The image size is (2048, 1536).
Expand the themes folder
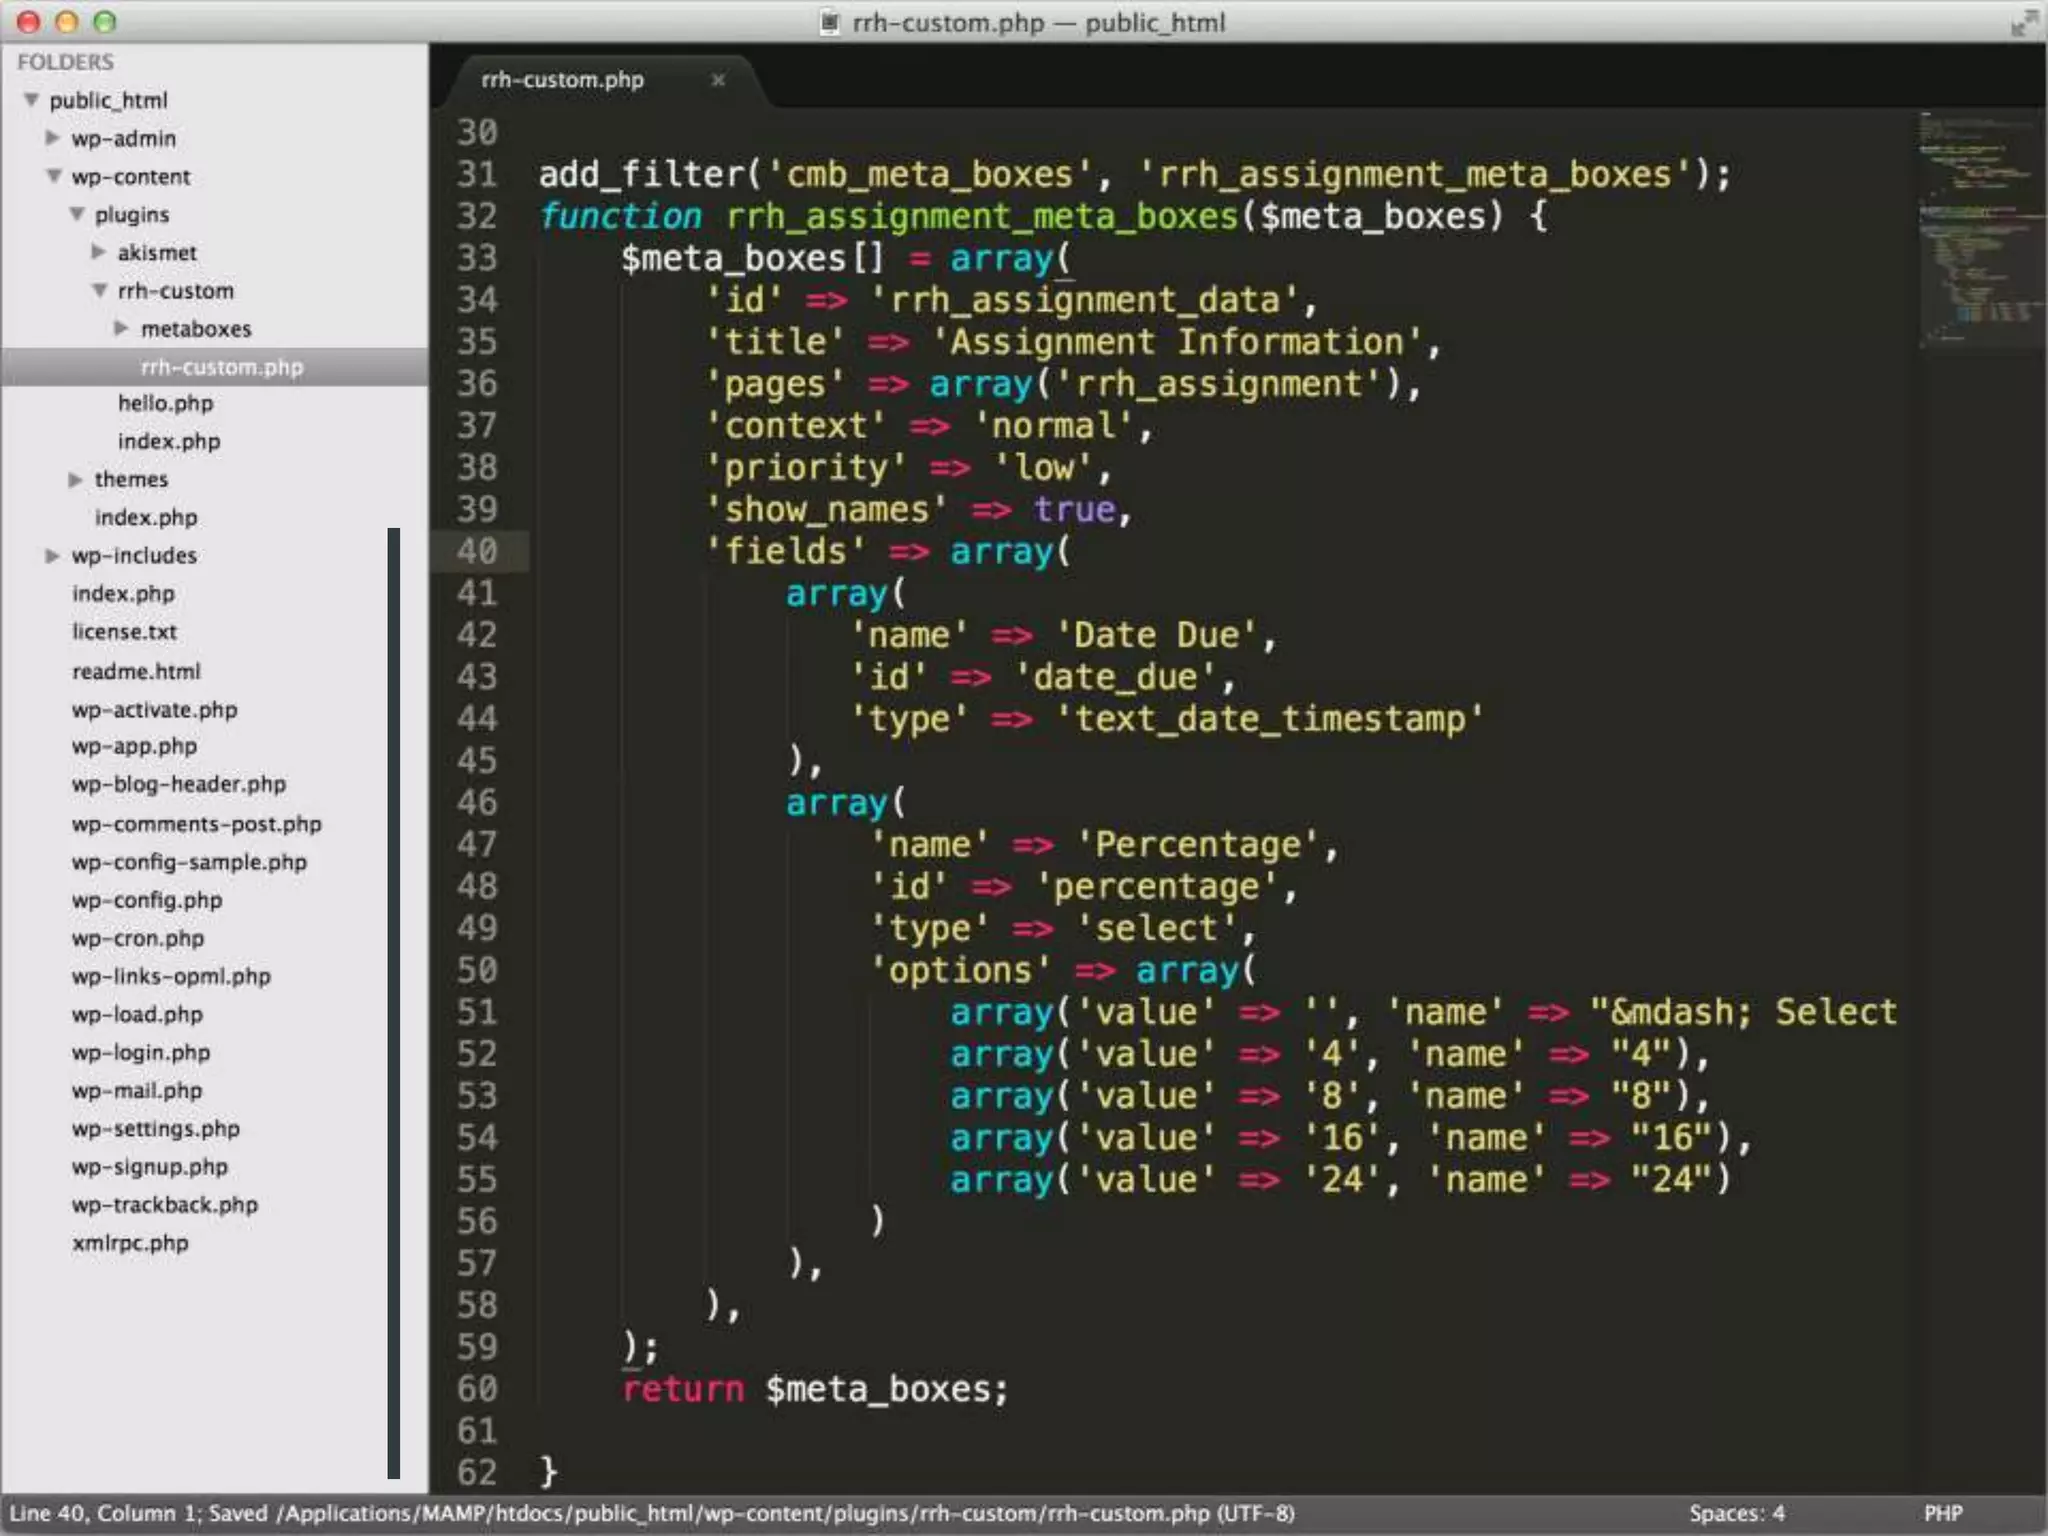tap(76, 479)
